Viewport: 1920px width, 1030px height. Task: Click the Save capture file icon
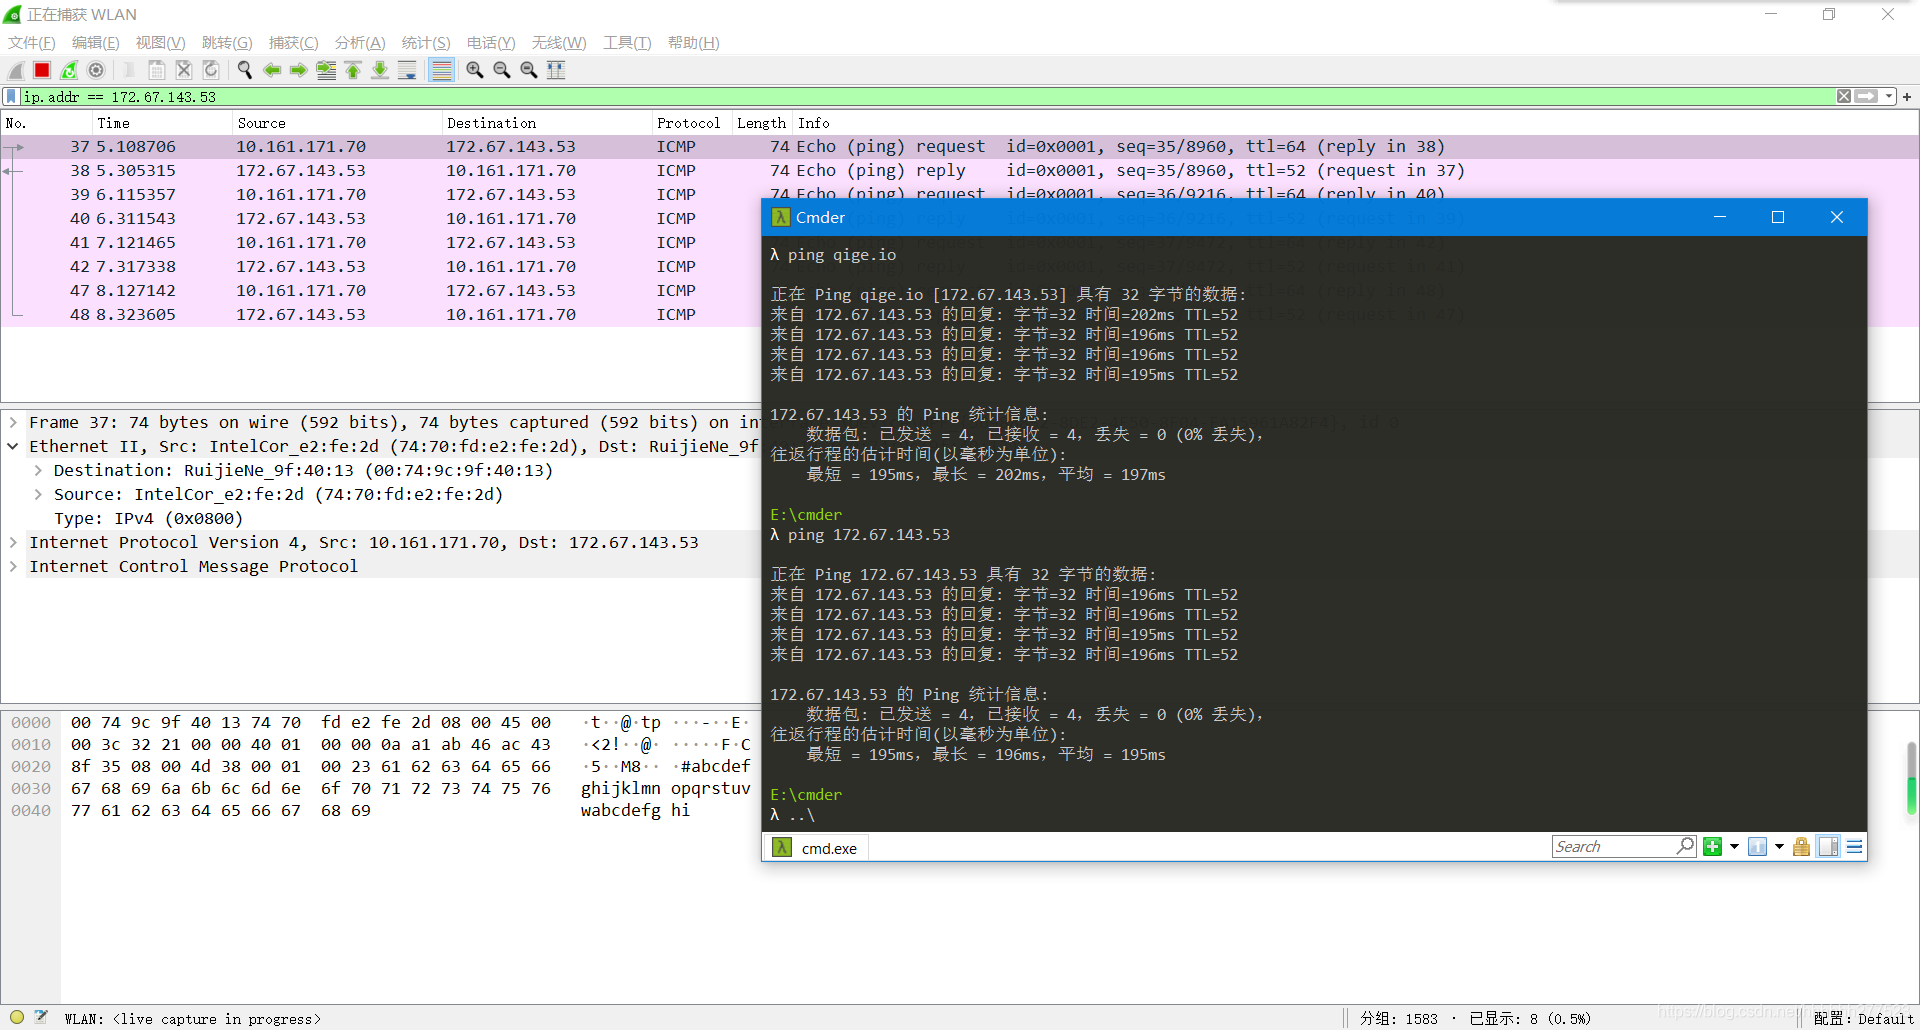(157, 70)
